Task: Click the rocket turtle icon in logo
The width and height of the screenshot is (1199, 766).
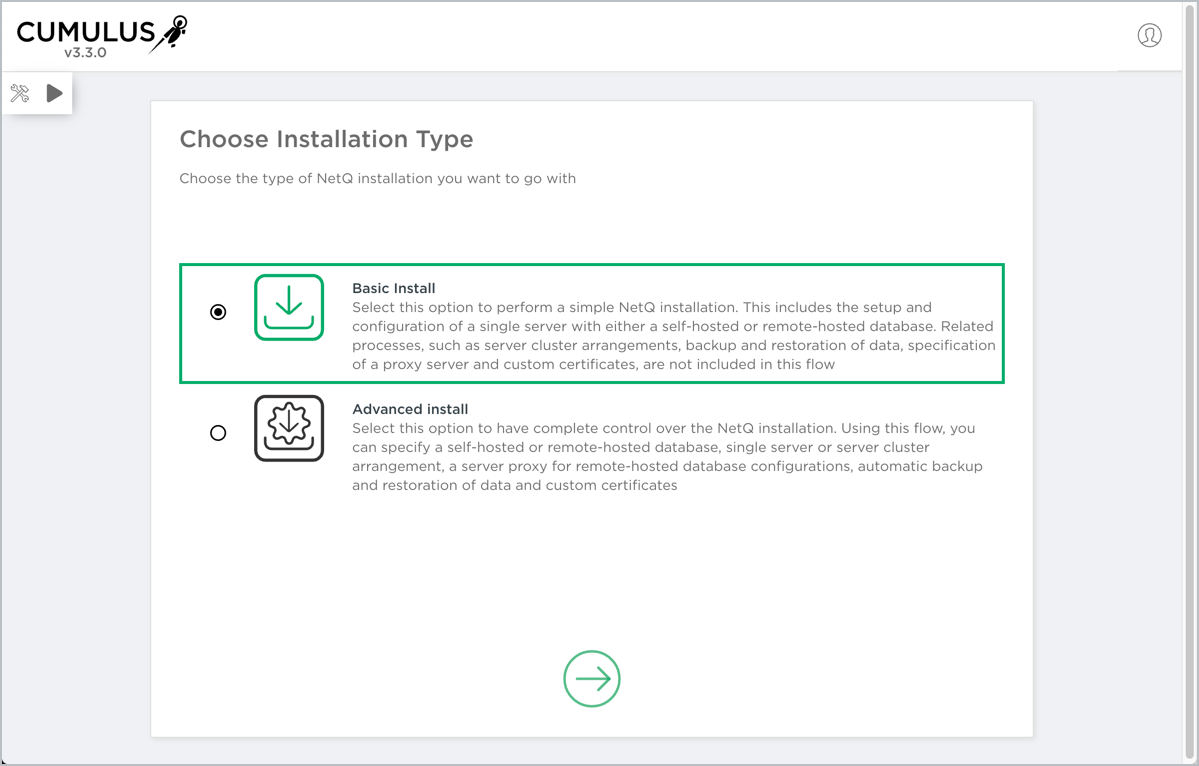Action: (x=170, y=32)
